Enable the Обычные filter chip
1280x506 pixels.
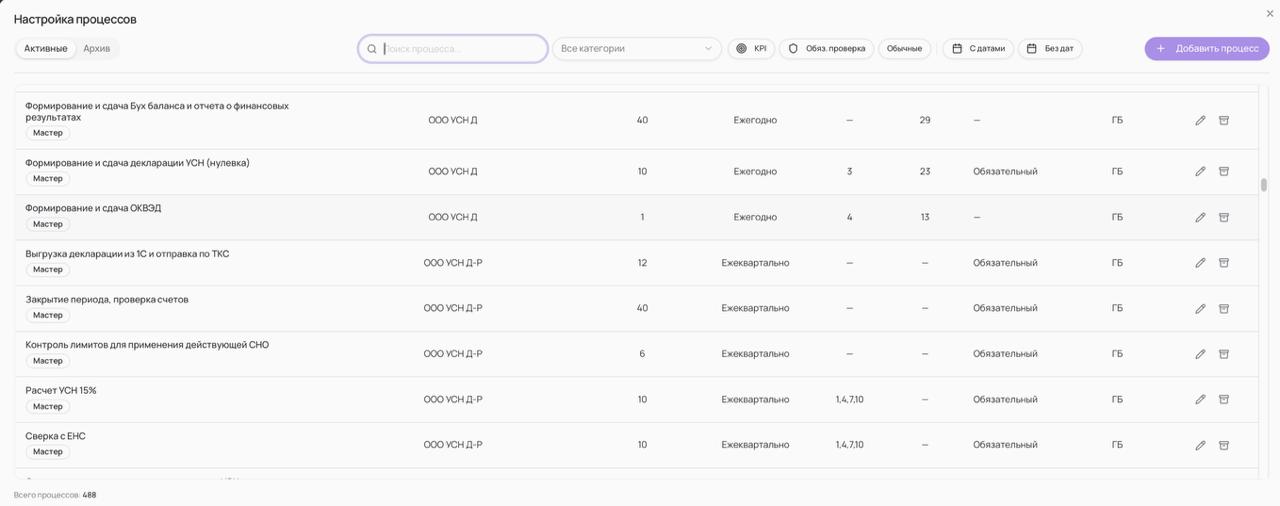(x=904, y=48)
